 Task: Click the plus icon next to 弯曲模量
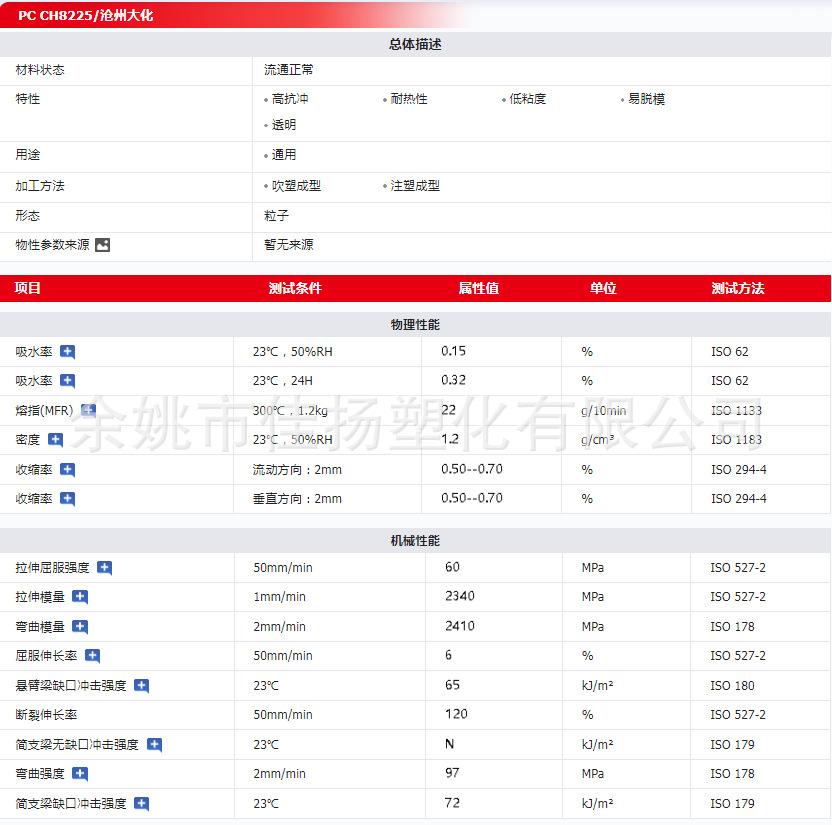pos(80,627)
